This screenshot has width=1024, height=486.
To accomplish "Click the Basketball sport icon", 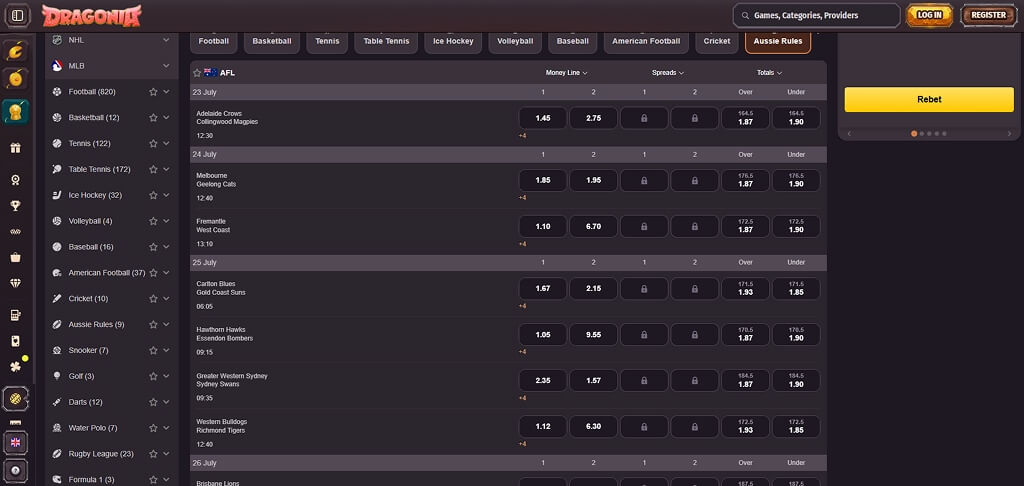I will 57,118.
